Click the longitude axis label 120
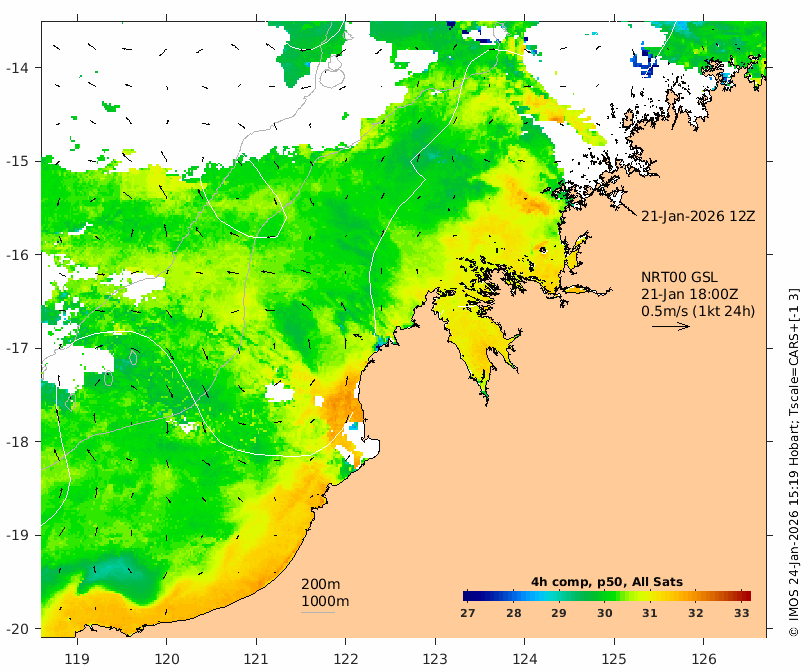 (x=167, y=659)
